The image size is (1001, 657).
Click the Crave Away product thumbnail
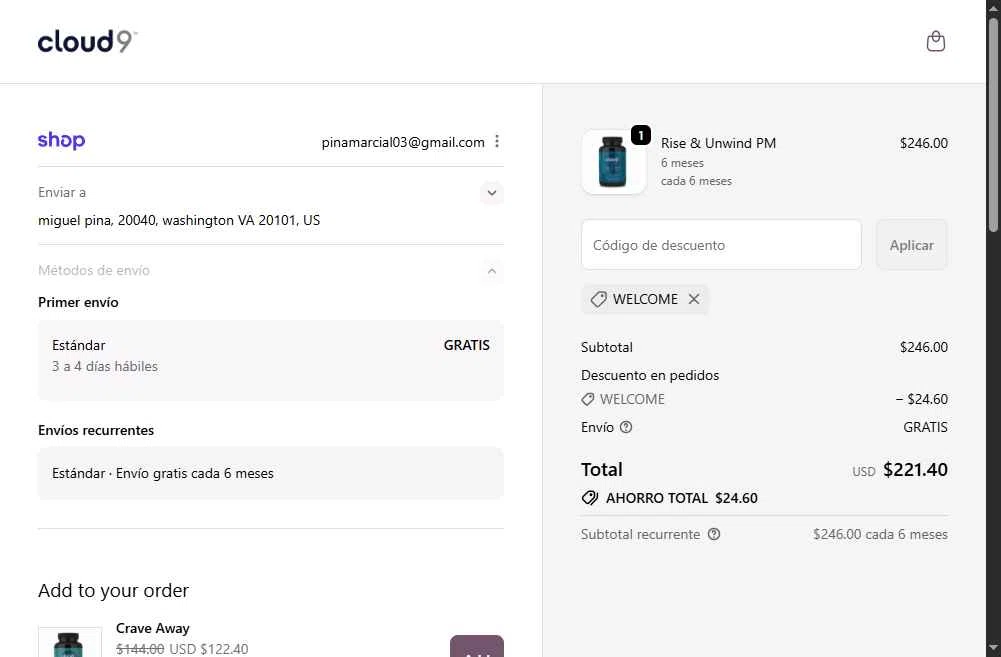70,642
